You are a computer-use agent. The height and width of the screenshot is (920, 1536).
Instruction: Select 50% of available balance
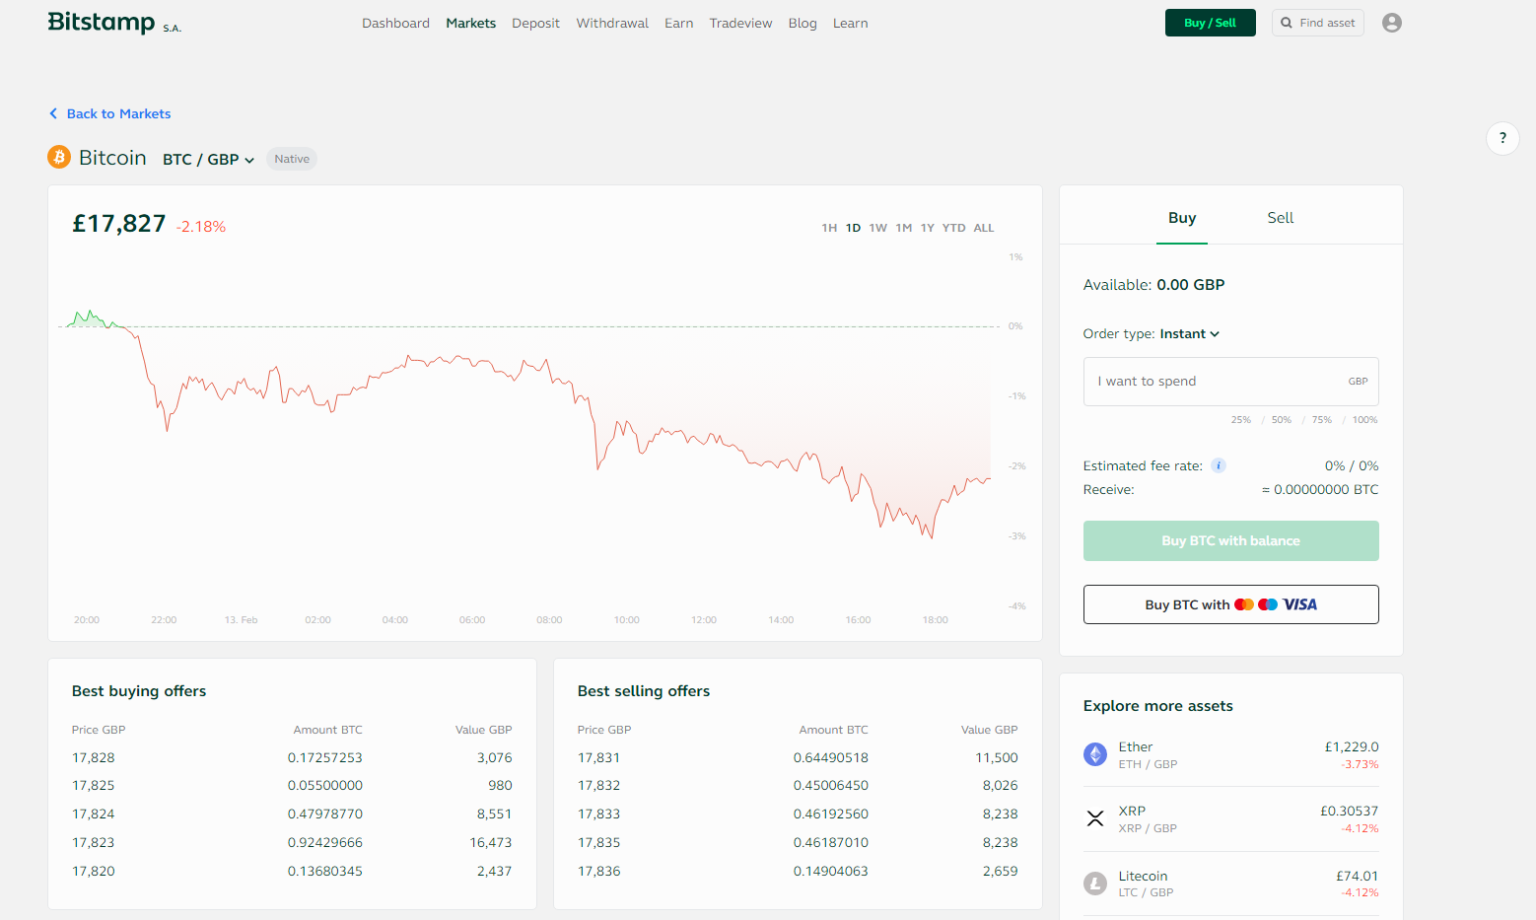[x=1281, y=419]
